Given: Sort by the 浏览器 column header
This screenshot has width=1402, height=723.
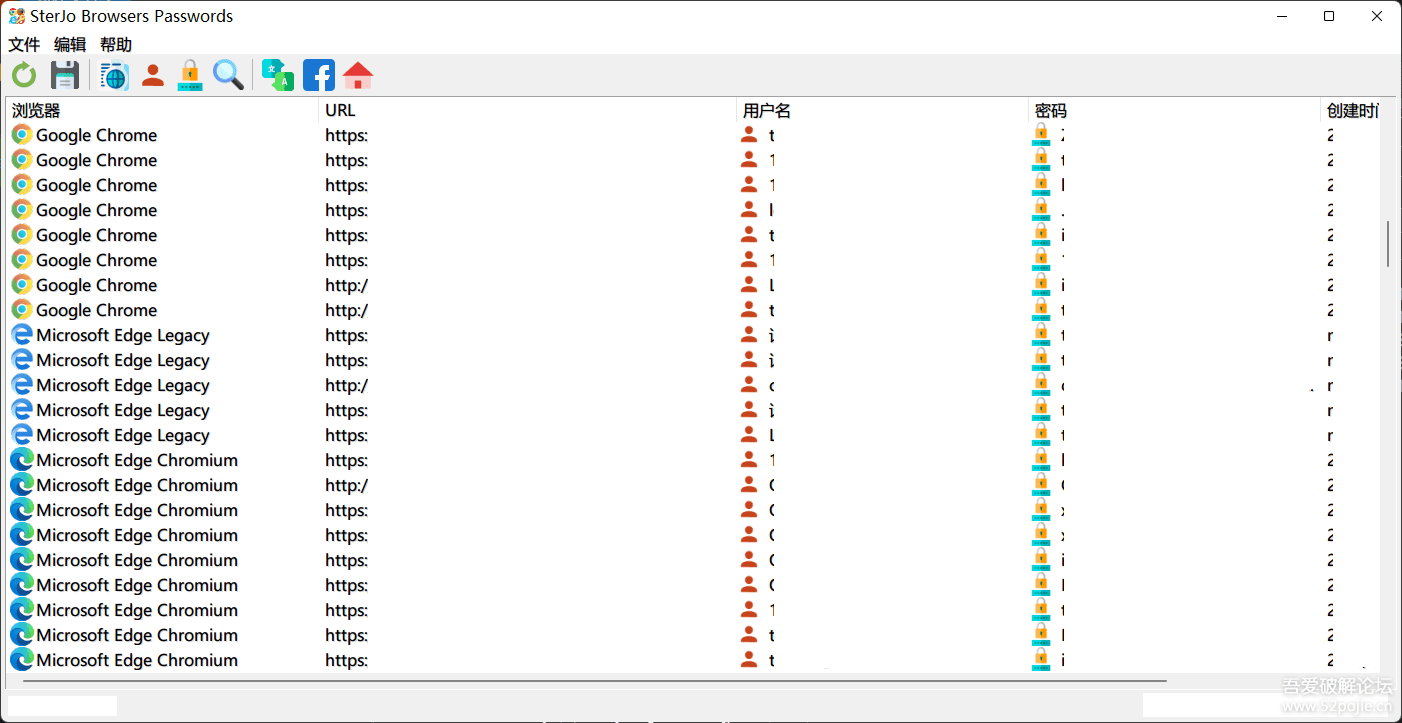Looking at the screenshot, I should click(x=163, y=110).
